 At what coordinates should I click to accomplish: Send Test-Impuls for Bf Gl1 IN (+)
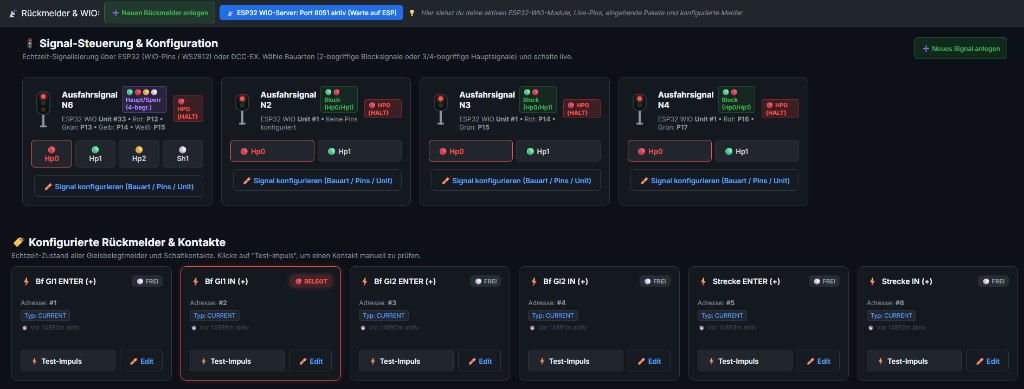[237, 361]
